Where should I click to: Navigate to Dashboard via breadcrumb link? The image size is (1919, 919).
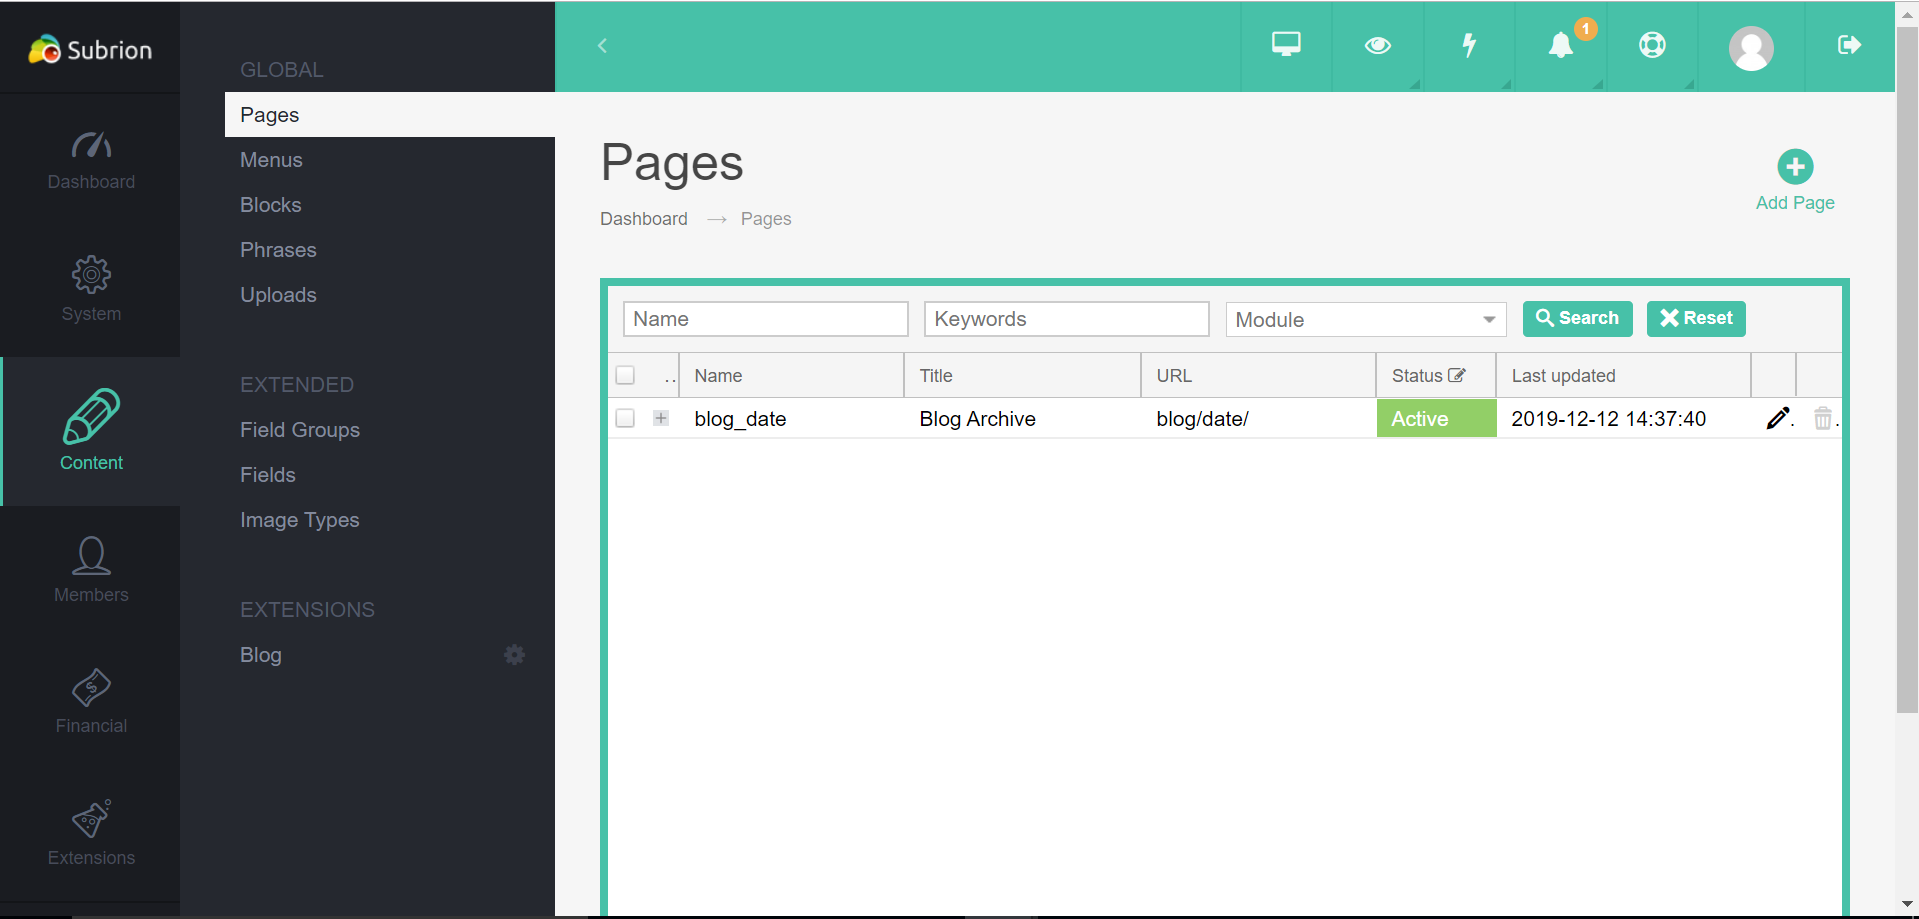coord(643,218)
